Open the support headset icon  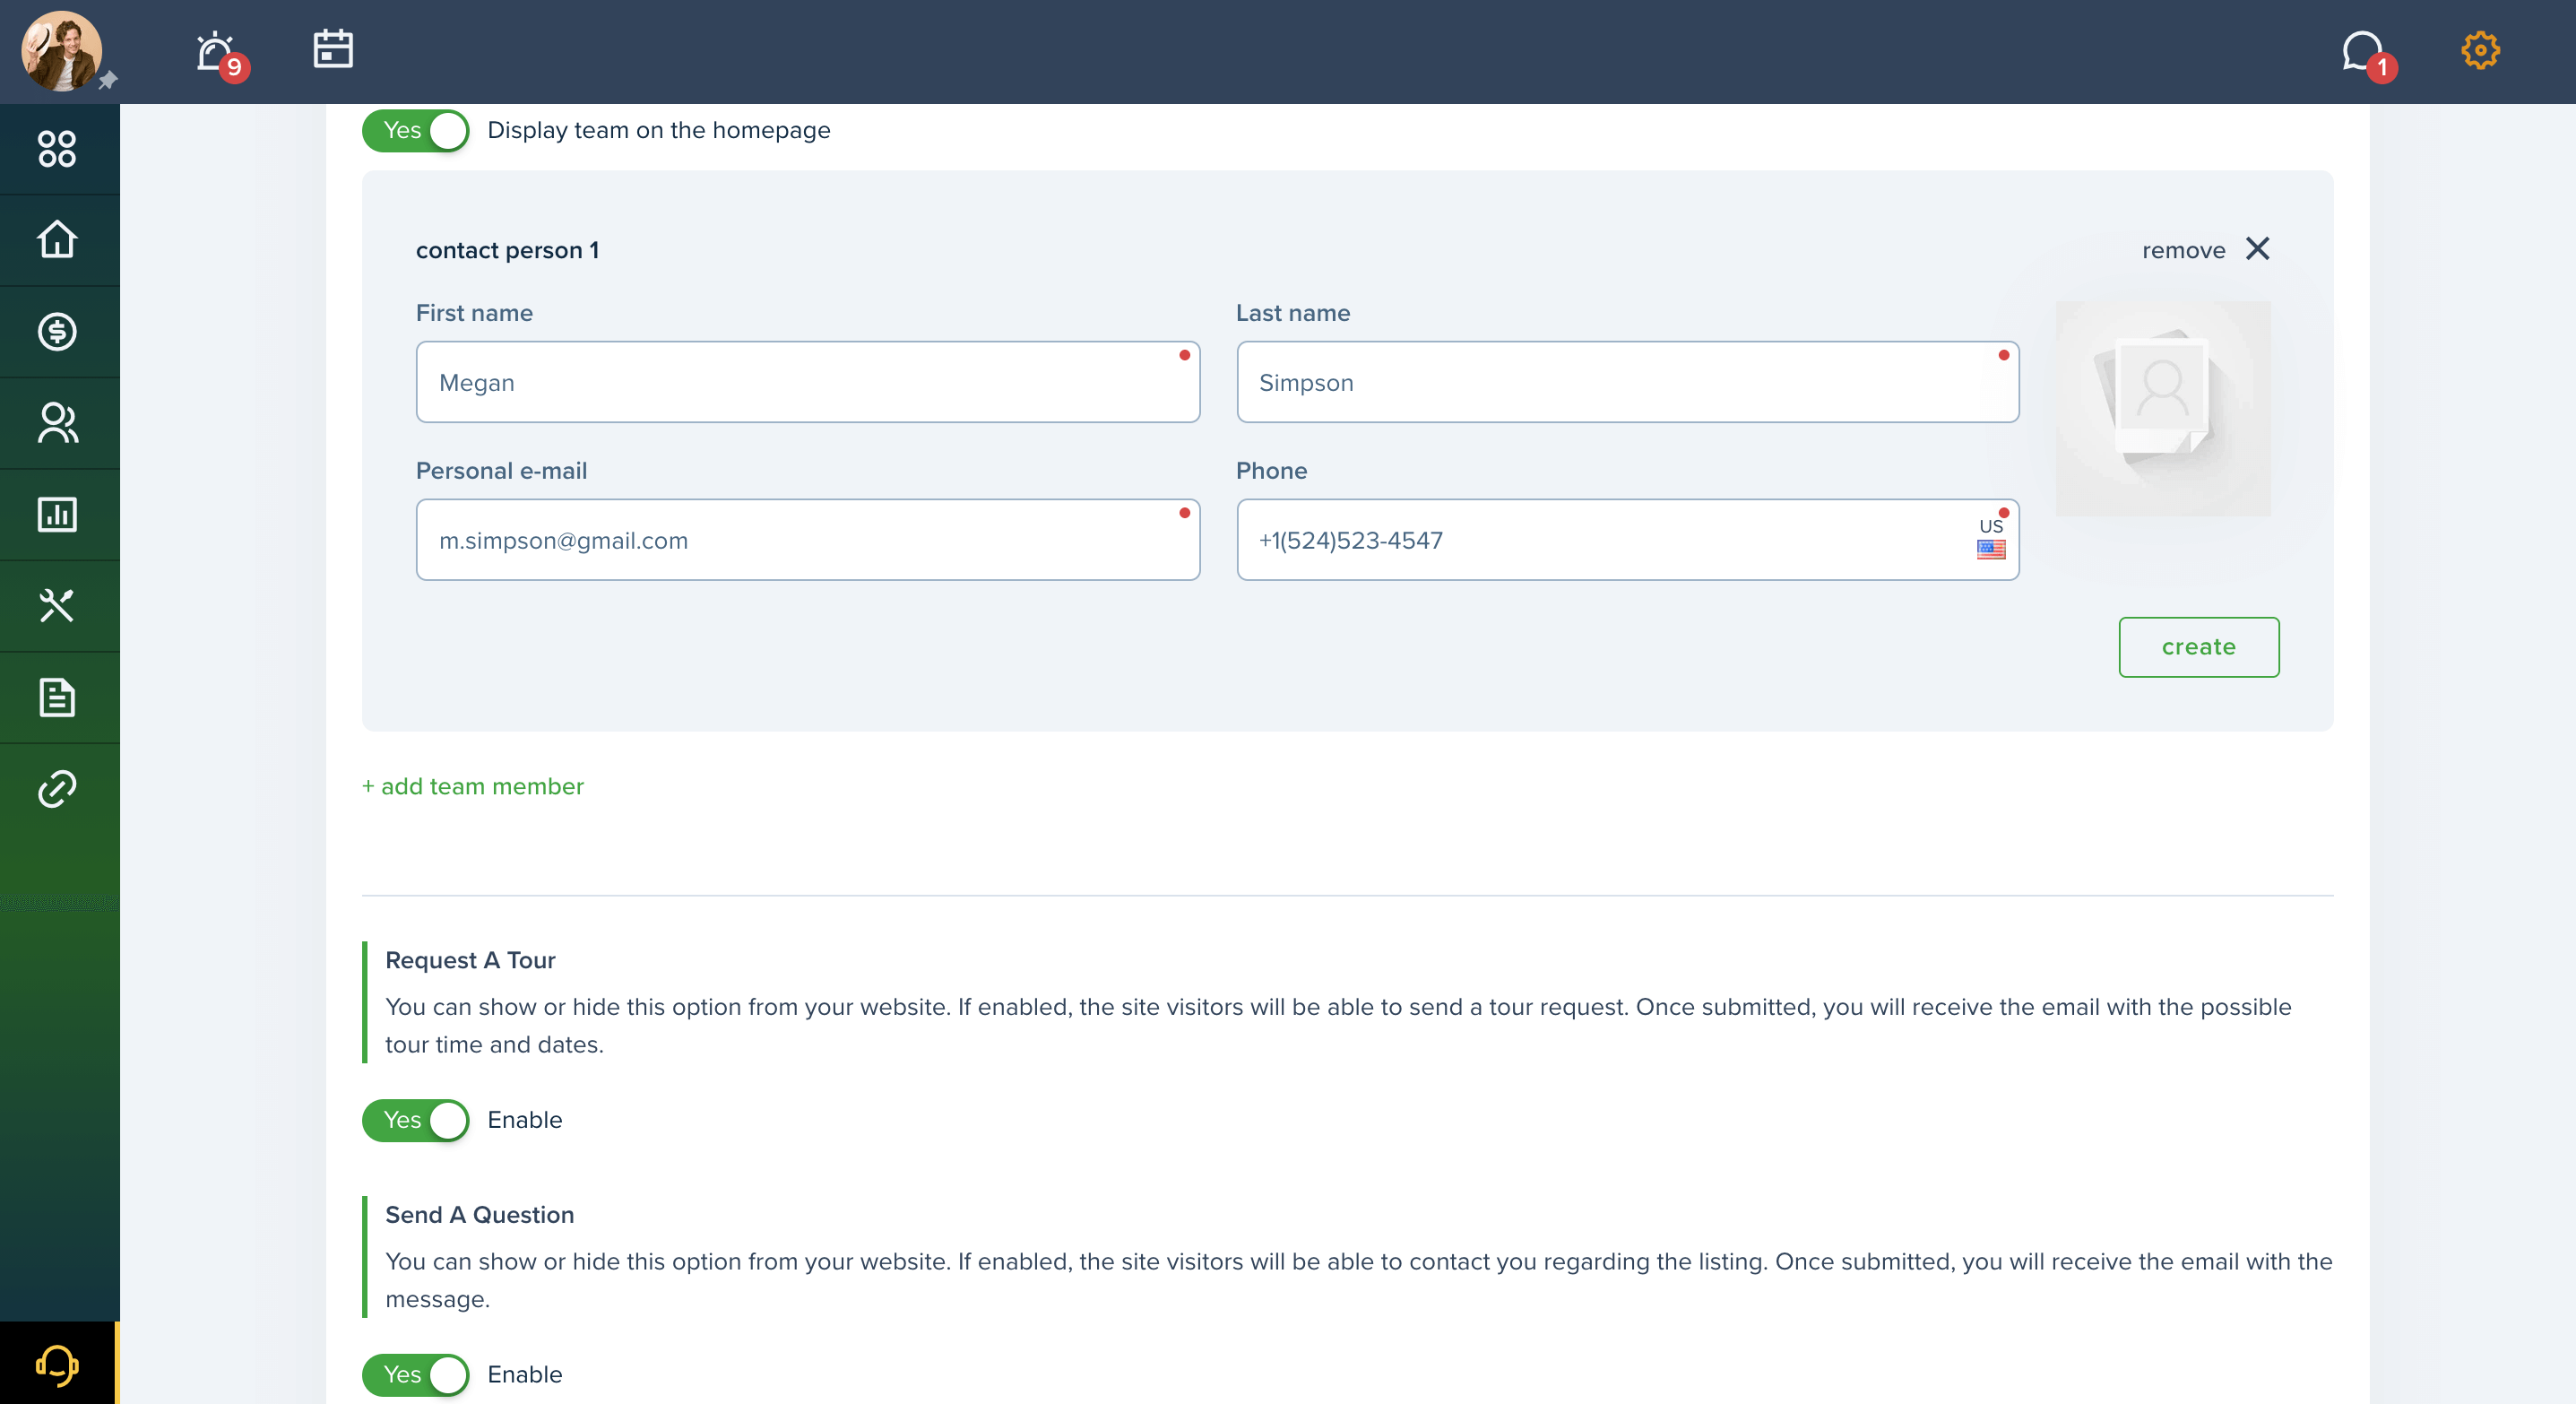[57, 1365]
